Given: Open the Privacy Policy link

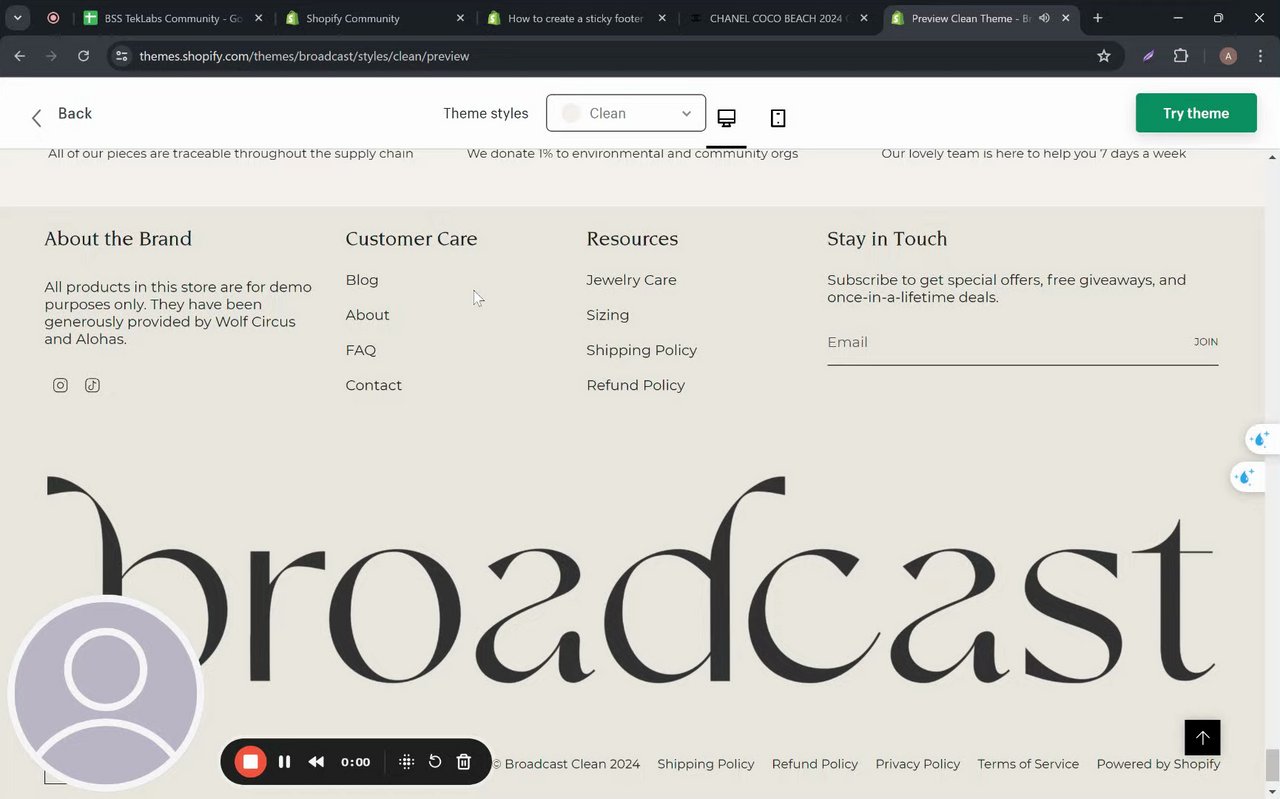Looking at the screenshot, I should [918, 764].
